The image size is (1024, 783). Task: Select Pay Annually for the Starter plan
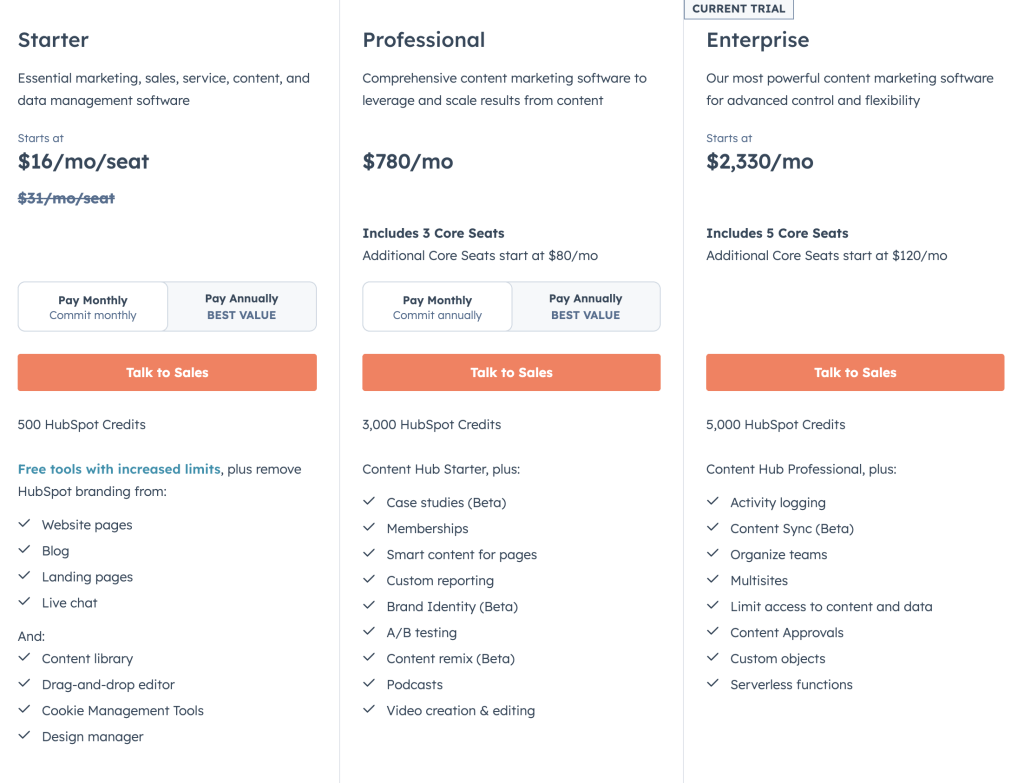tap(241, 306)
